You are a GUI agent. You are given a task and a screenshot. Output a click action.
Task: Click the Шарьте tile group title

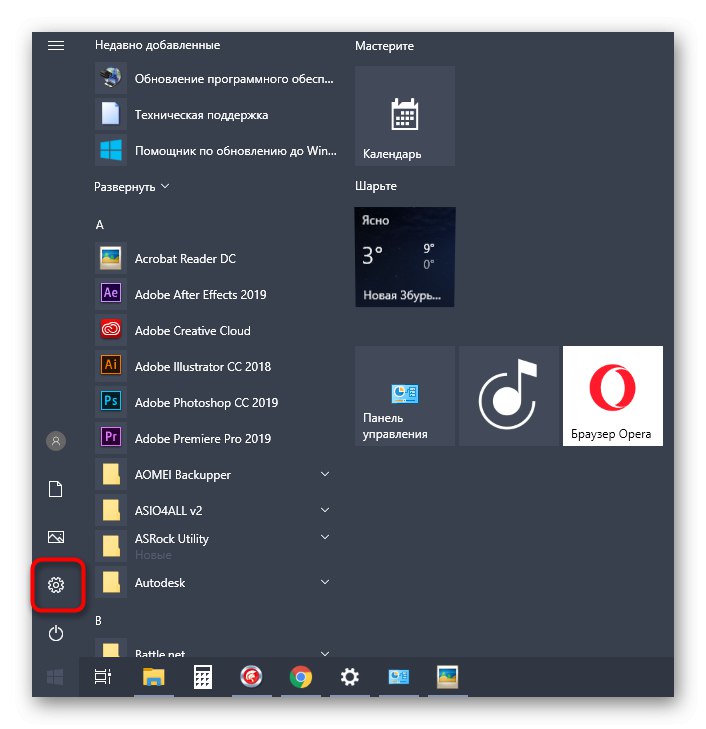[x=376, y=186]
